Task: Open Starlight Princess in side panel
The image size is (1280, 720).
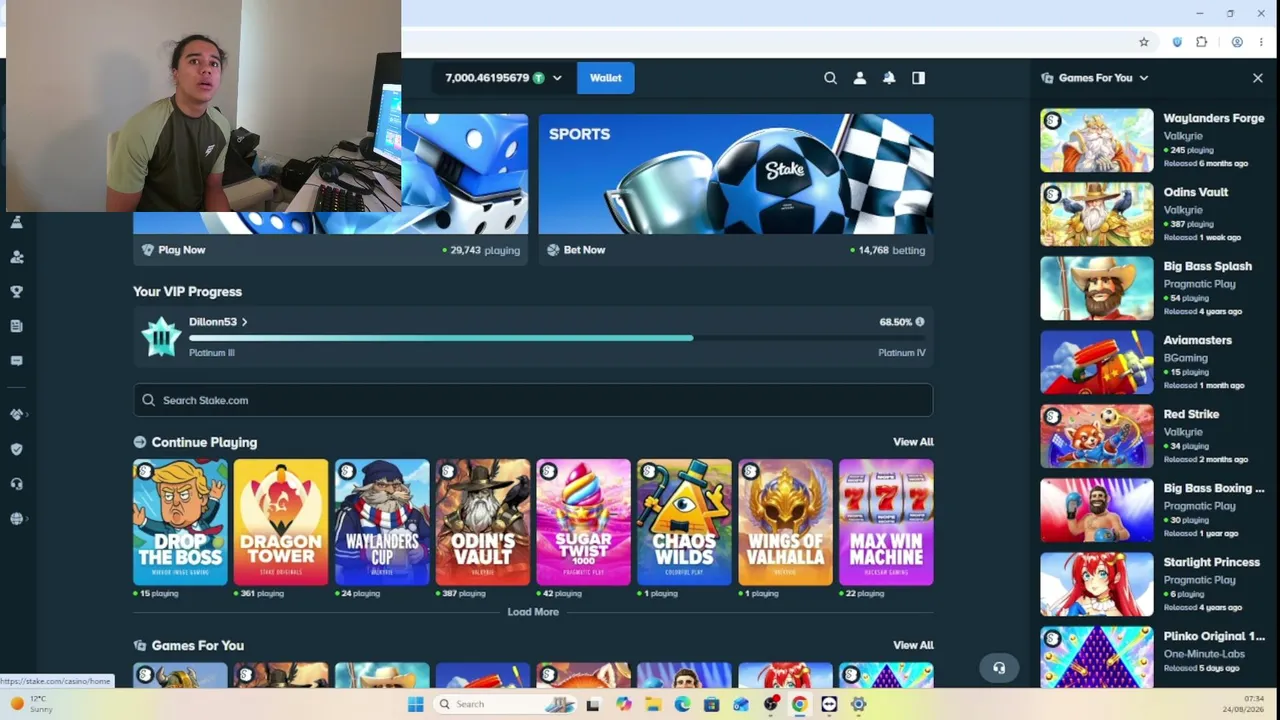Action: coord(1152,584)
